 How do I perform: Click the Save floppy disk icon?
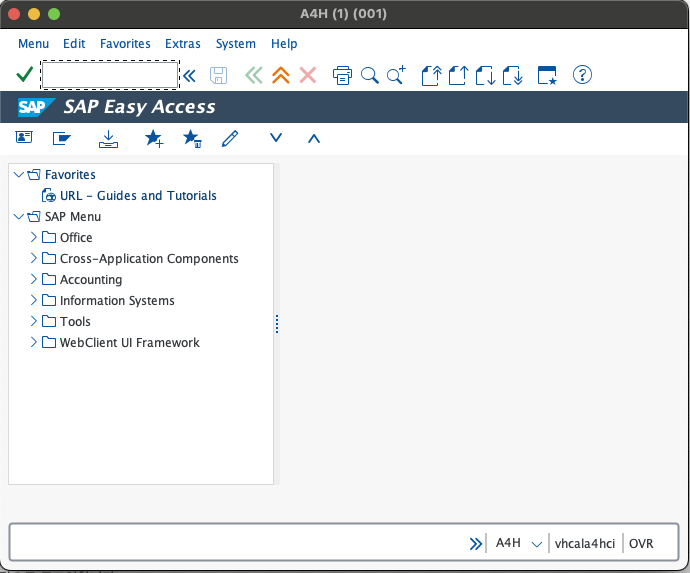[x=218, y=76]
